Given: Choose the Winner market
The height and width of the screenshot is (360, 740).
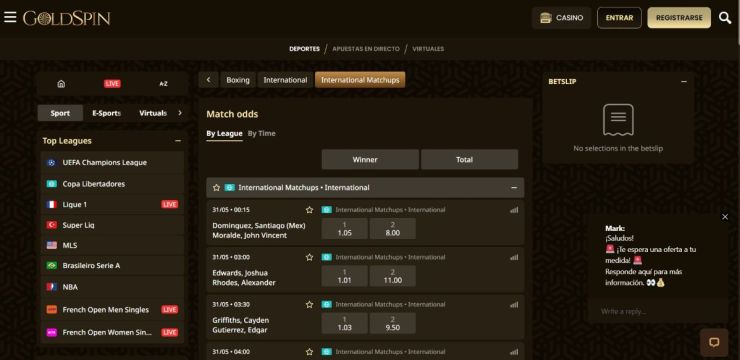Looking at the screenshot, I should [x=370, y=159].
